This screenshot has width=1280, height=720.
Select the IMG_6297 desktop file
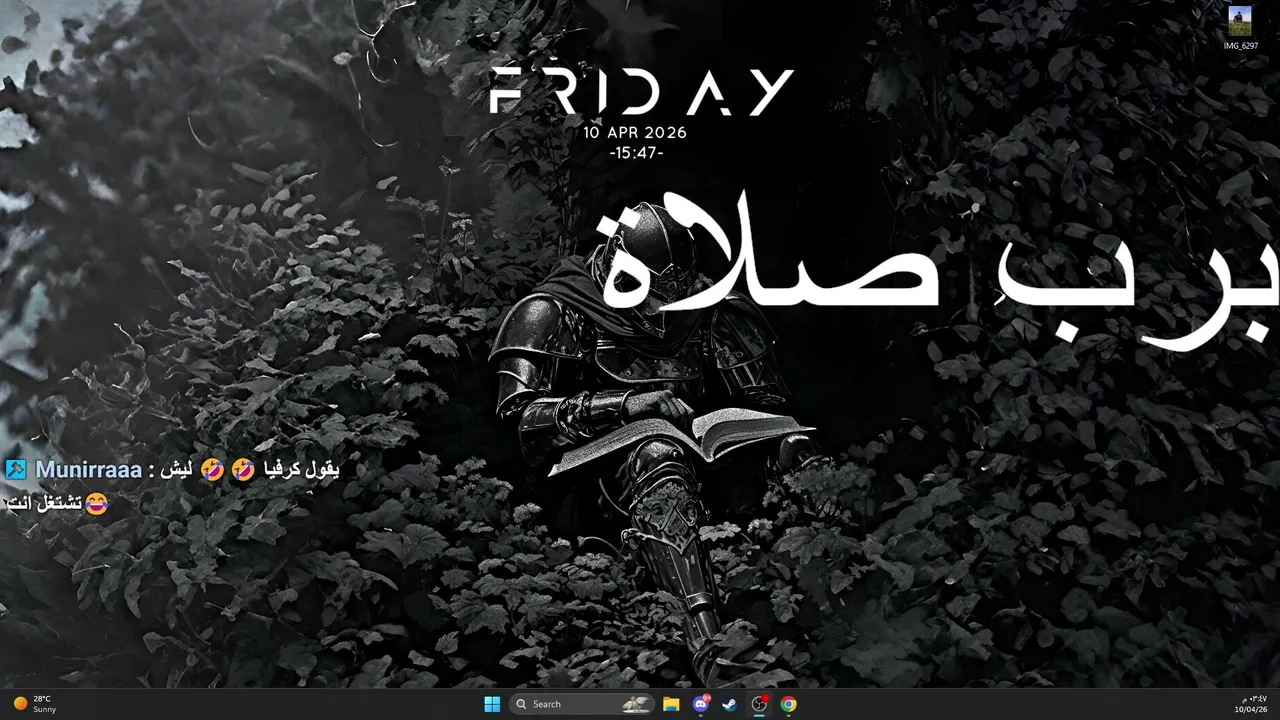point(1241,28)
